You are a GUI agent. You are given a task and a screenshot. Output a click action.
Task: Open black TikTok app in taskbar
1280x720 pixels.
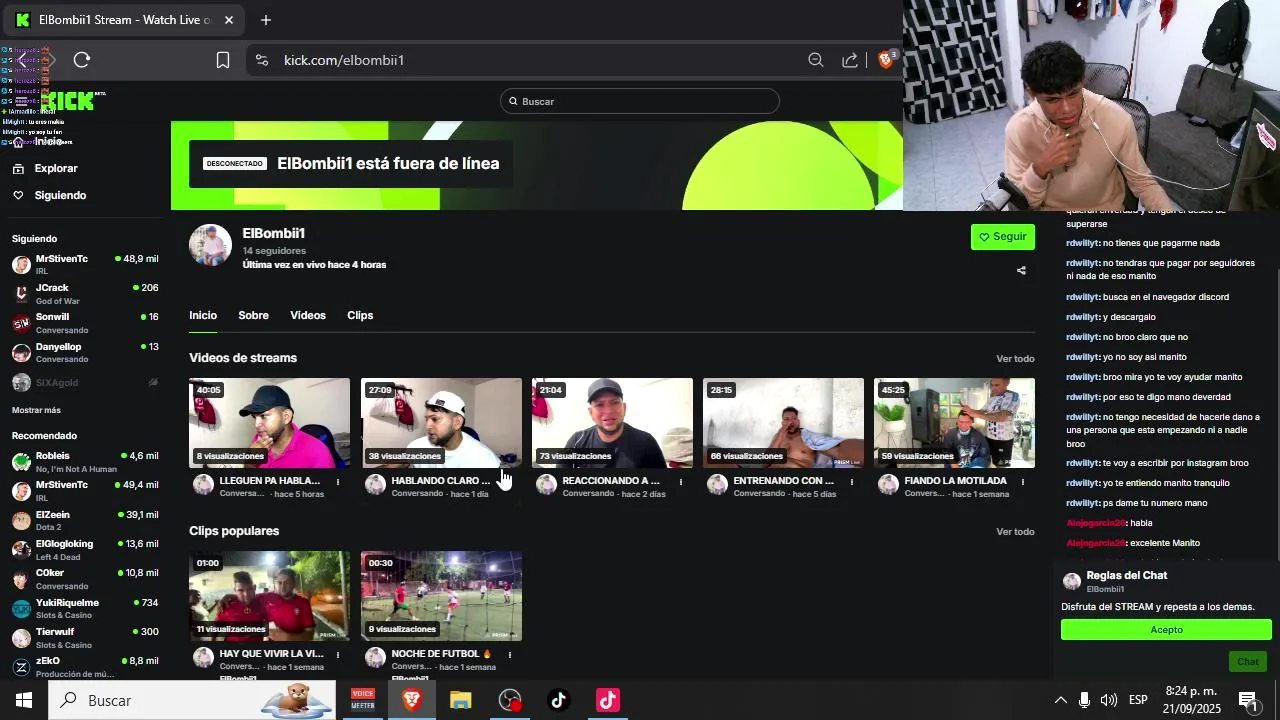point(558,700)
